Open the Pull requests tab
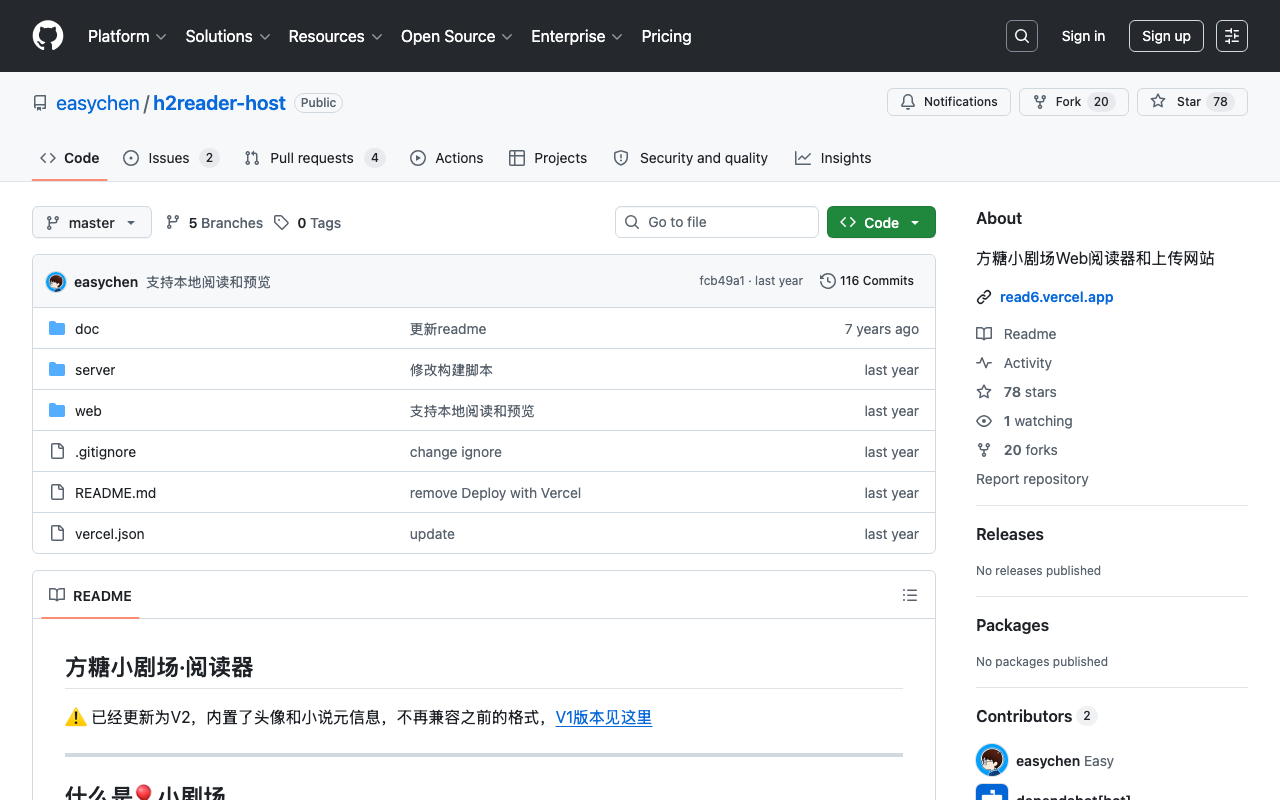 tap(314, 158)
